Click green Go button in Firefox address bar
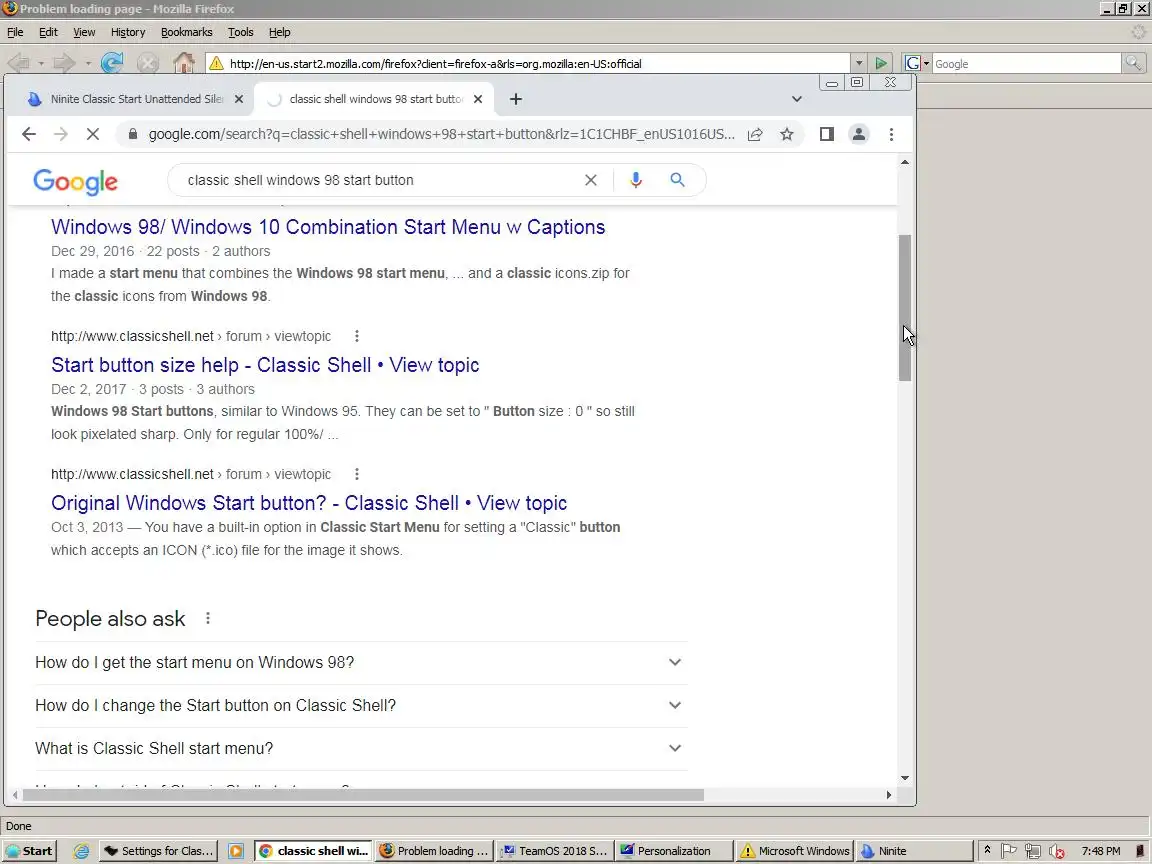Viewport: 1152px width, 864px height. [x=880, y=63]
